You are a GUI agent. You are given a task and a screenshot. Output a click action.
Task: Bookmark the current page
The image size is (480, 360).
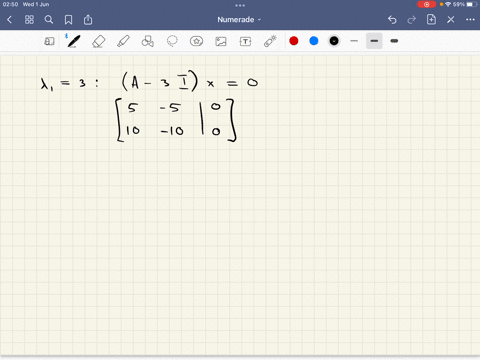tap(68, 20)
